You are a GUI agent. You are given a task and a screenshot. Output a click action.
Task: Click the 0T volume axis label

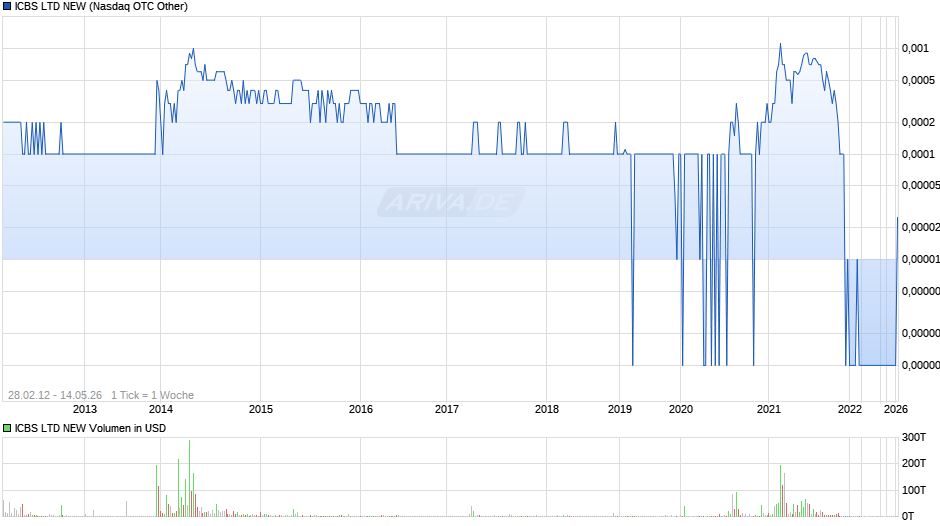908,516
